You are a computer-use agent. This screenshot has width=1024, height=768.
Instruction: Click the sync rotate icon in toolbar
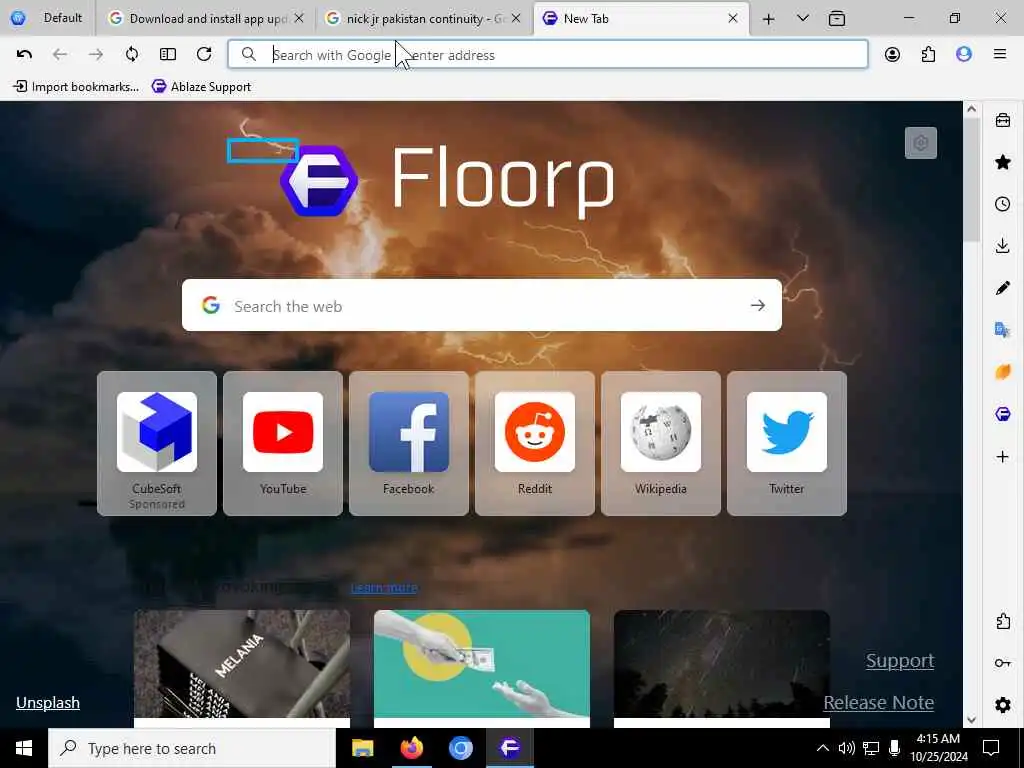132,54
